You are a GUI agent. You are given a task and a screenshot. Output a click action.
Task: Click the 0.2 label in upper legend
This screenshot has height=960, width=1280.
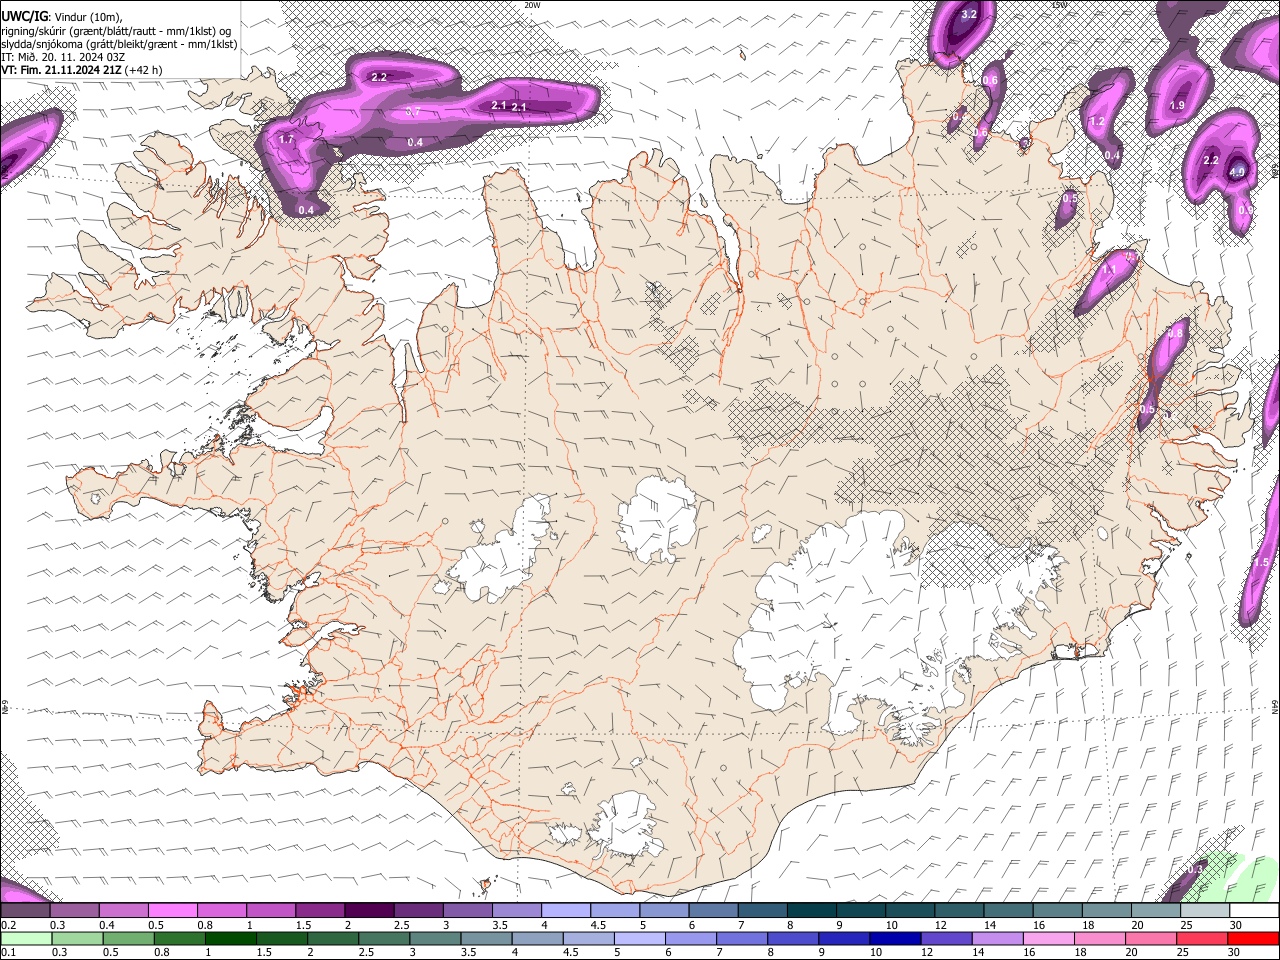[x=7, y=925]
